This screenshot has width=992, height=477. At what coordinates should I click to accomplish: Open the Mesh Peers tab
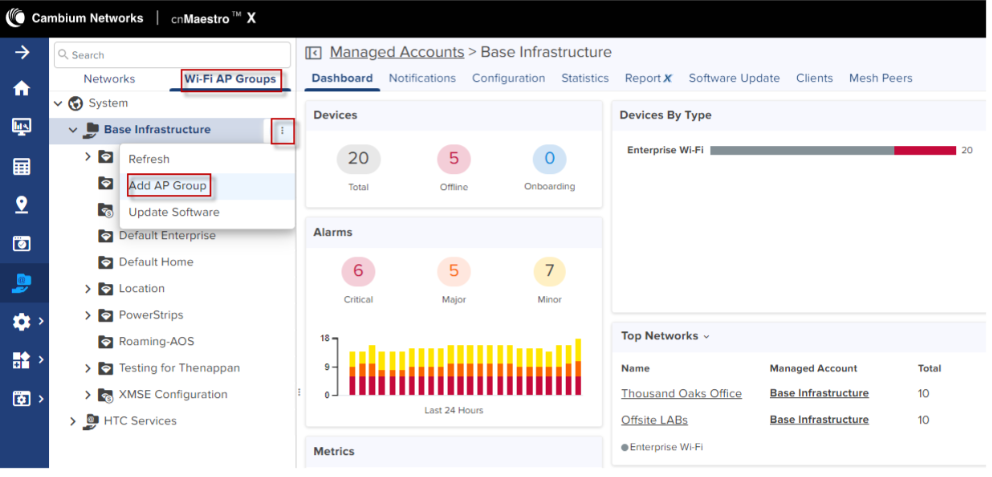(881, 78)
